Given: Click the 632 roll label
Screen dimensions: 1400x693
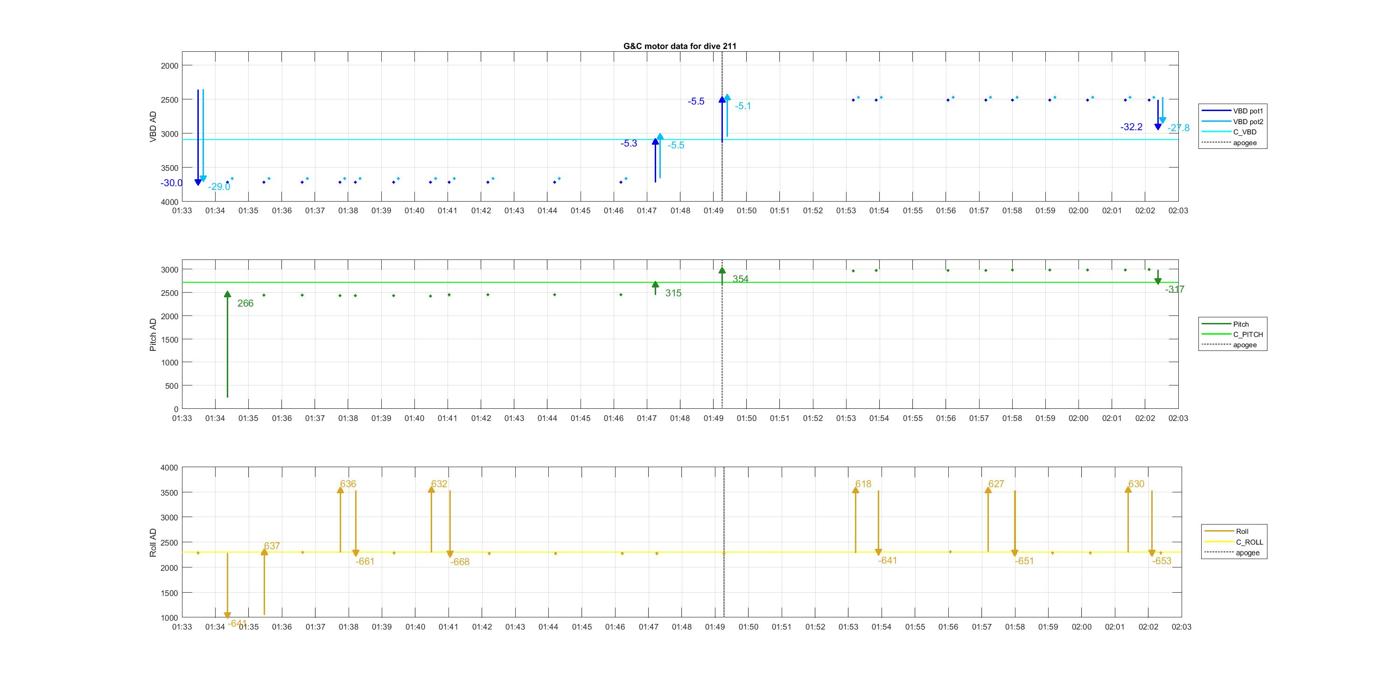Looking at the screenshot, I should coord(439,484).
